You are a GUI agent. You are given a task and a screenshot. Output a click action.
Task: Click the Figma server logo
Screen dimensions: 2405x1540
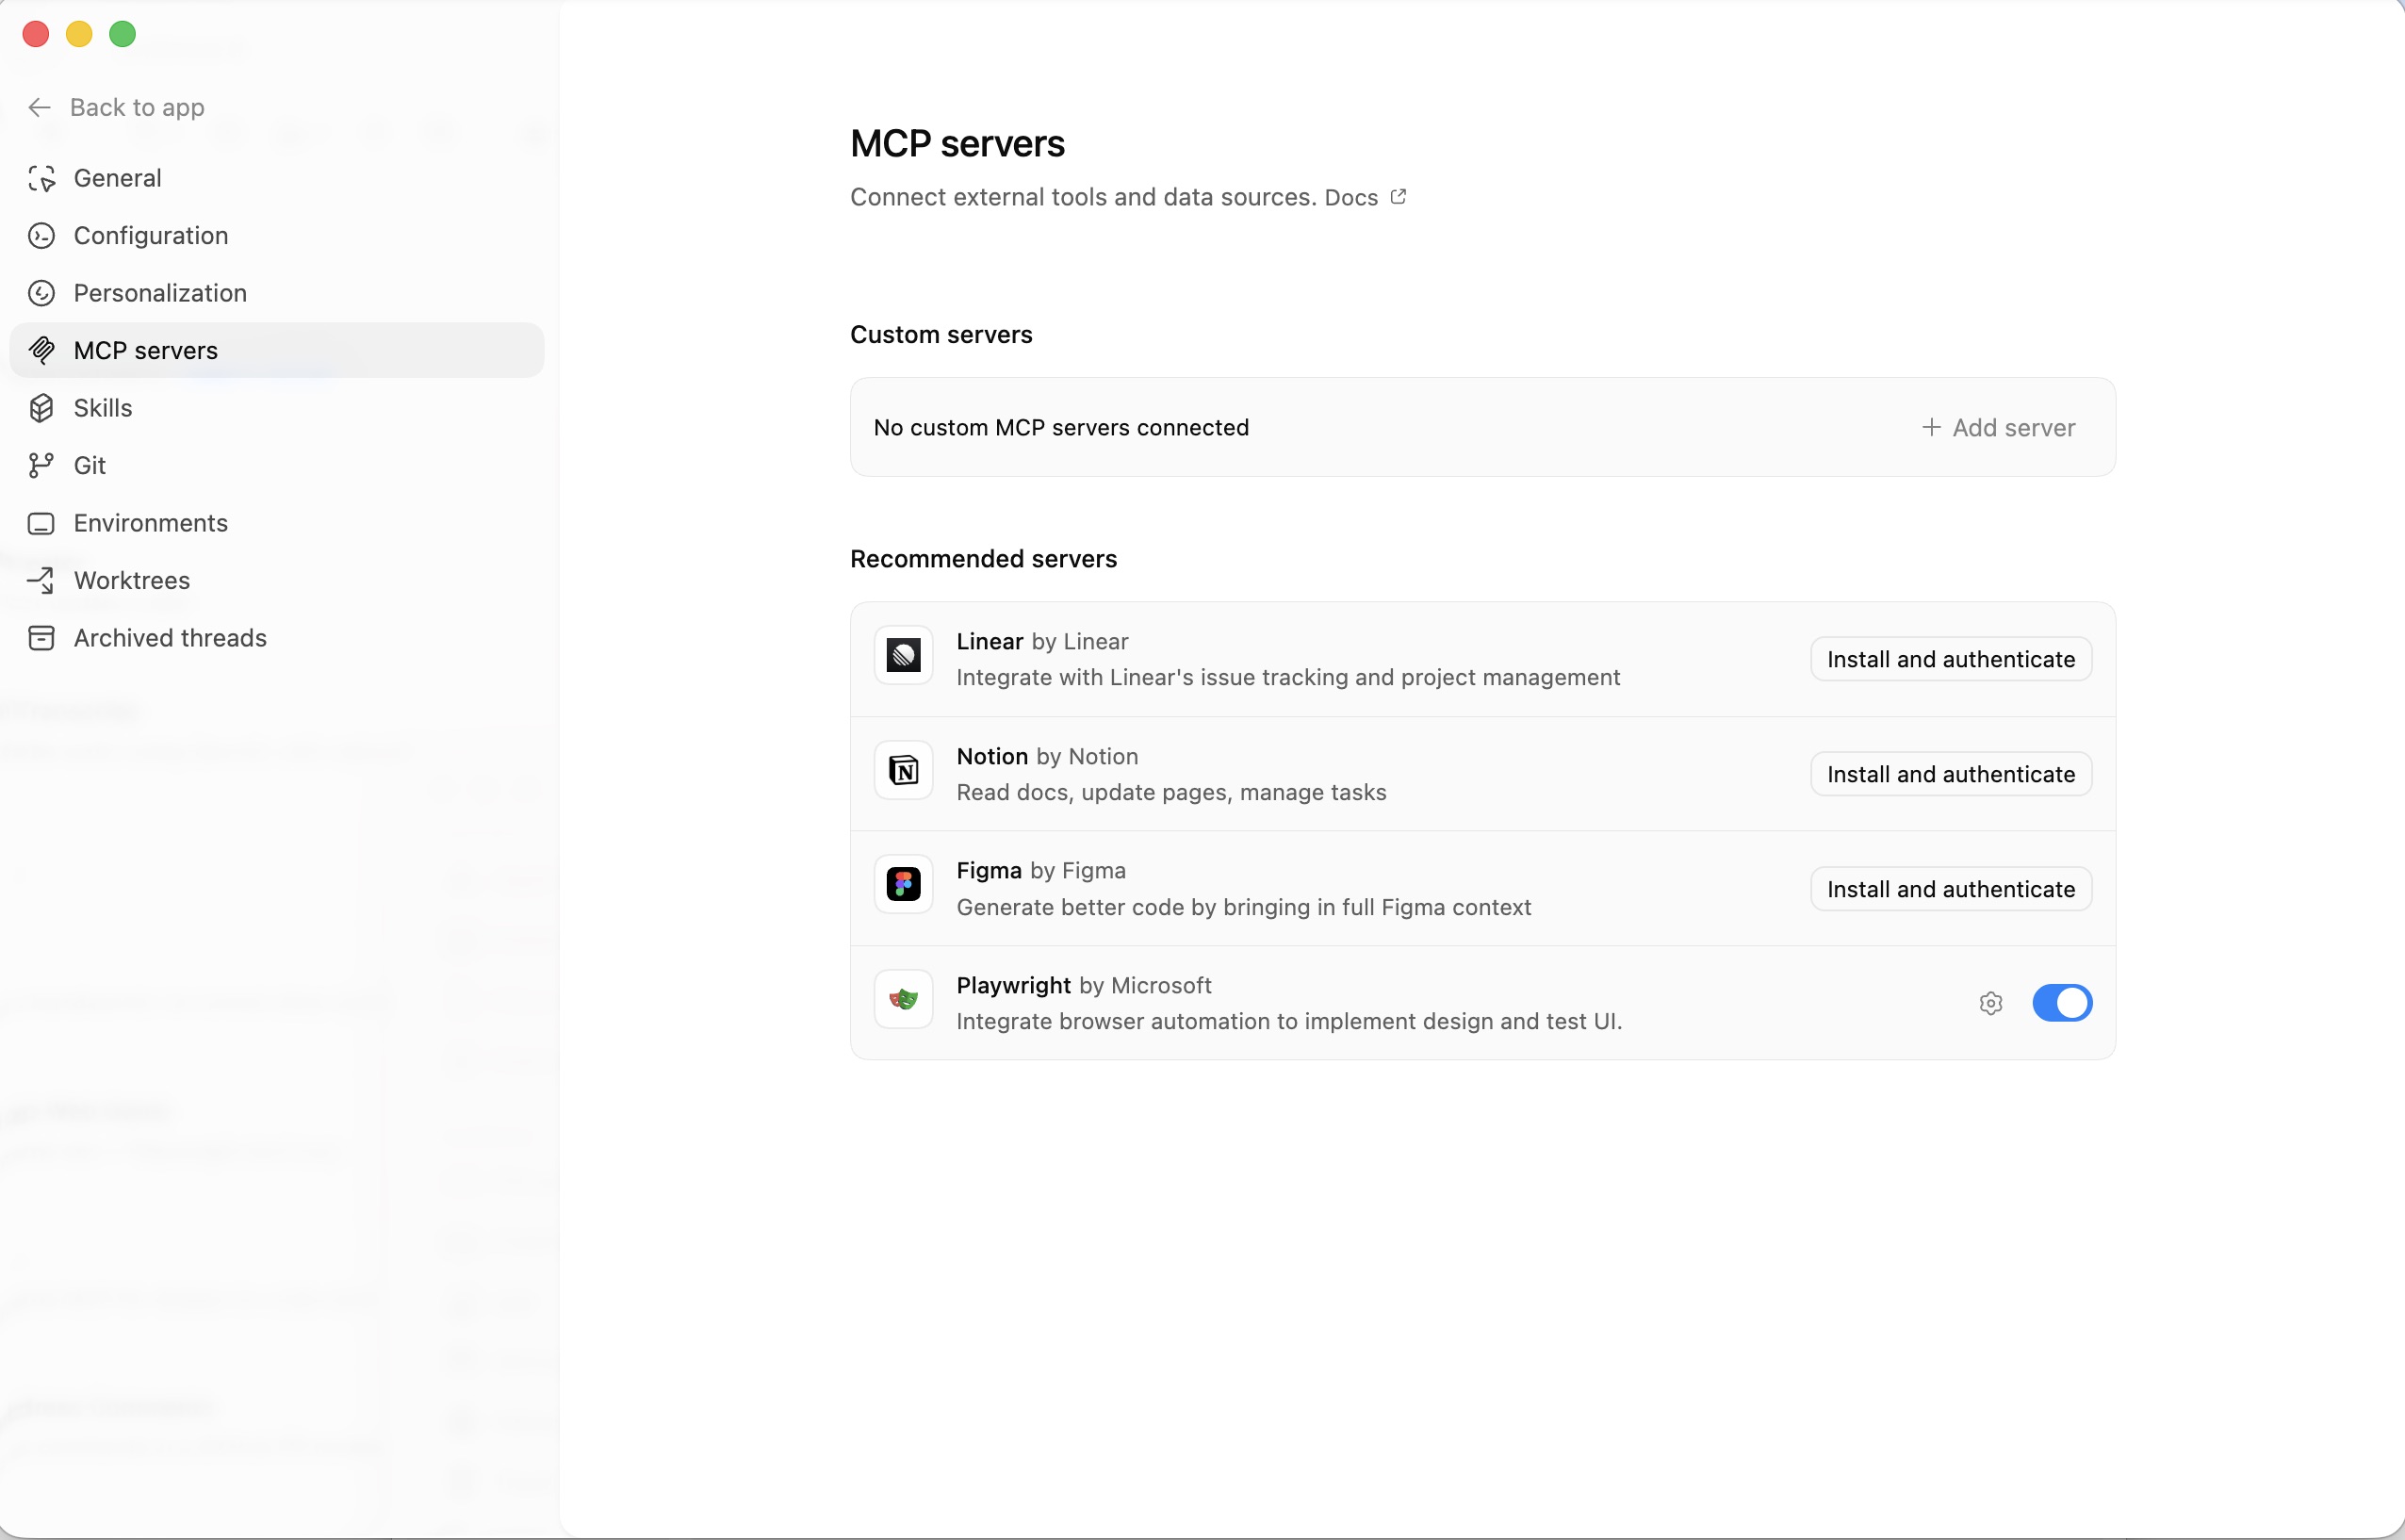[x=902, y=884]
